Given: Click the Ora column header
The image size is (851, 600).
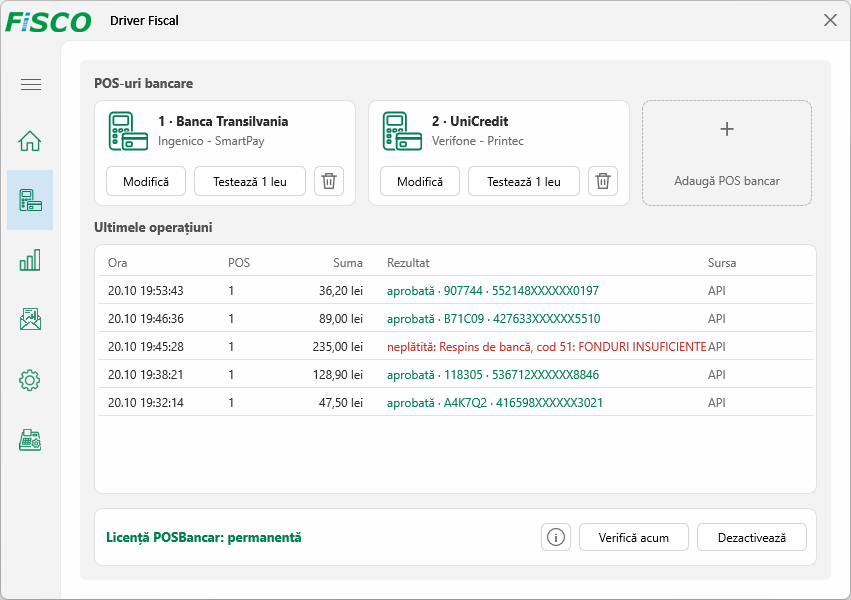Looking at the screenshot, I should 117,263.
